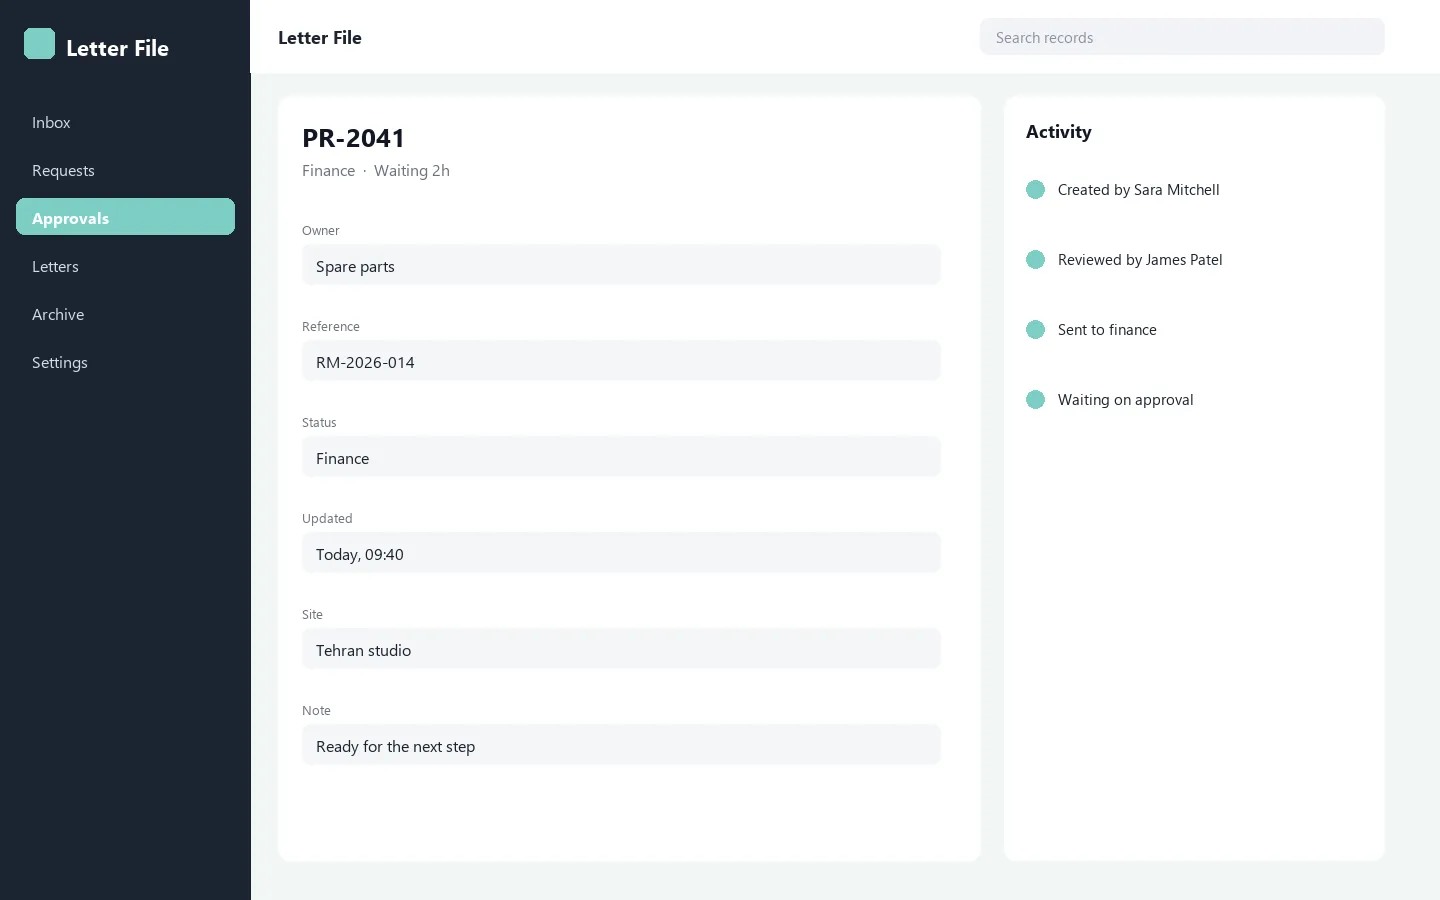
Task: Click the Owner field showing Spare parts
Action: tap(621, 265)
